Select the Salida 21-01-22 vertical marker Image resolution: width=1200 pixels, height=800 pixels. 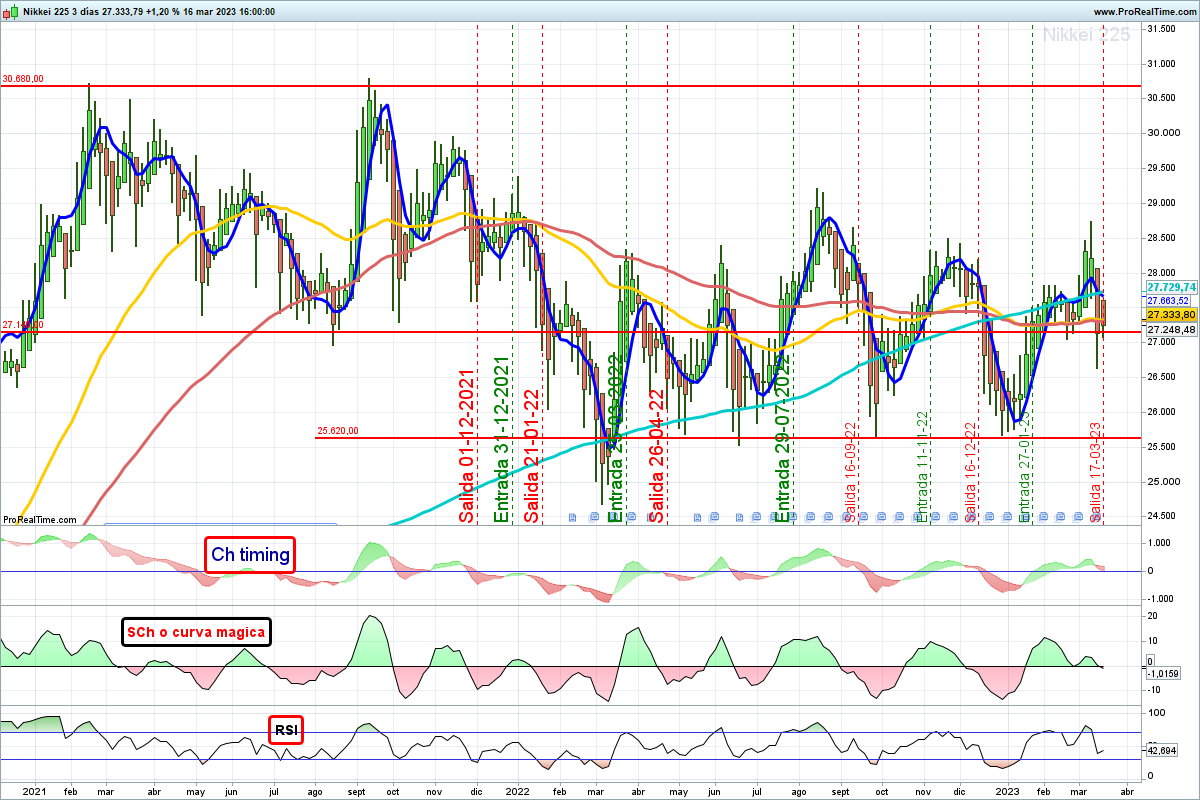[x=532, y=455]
